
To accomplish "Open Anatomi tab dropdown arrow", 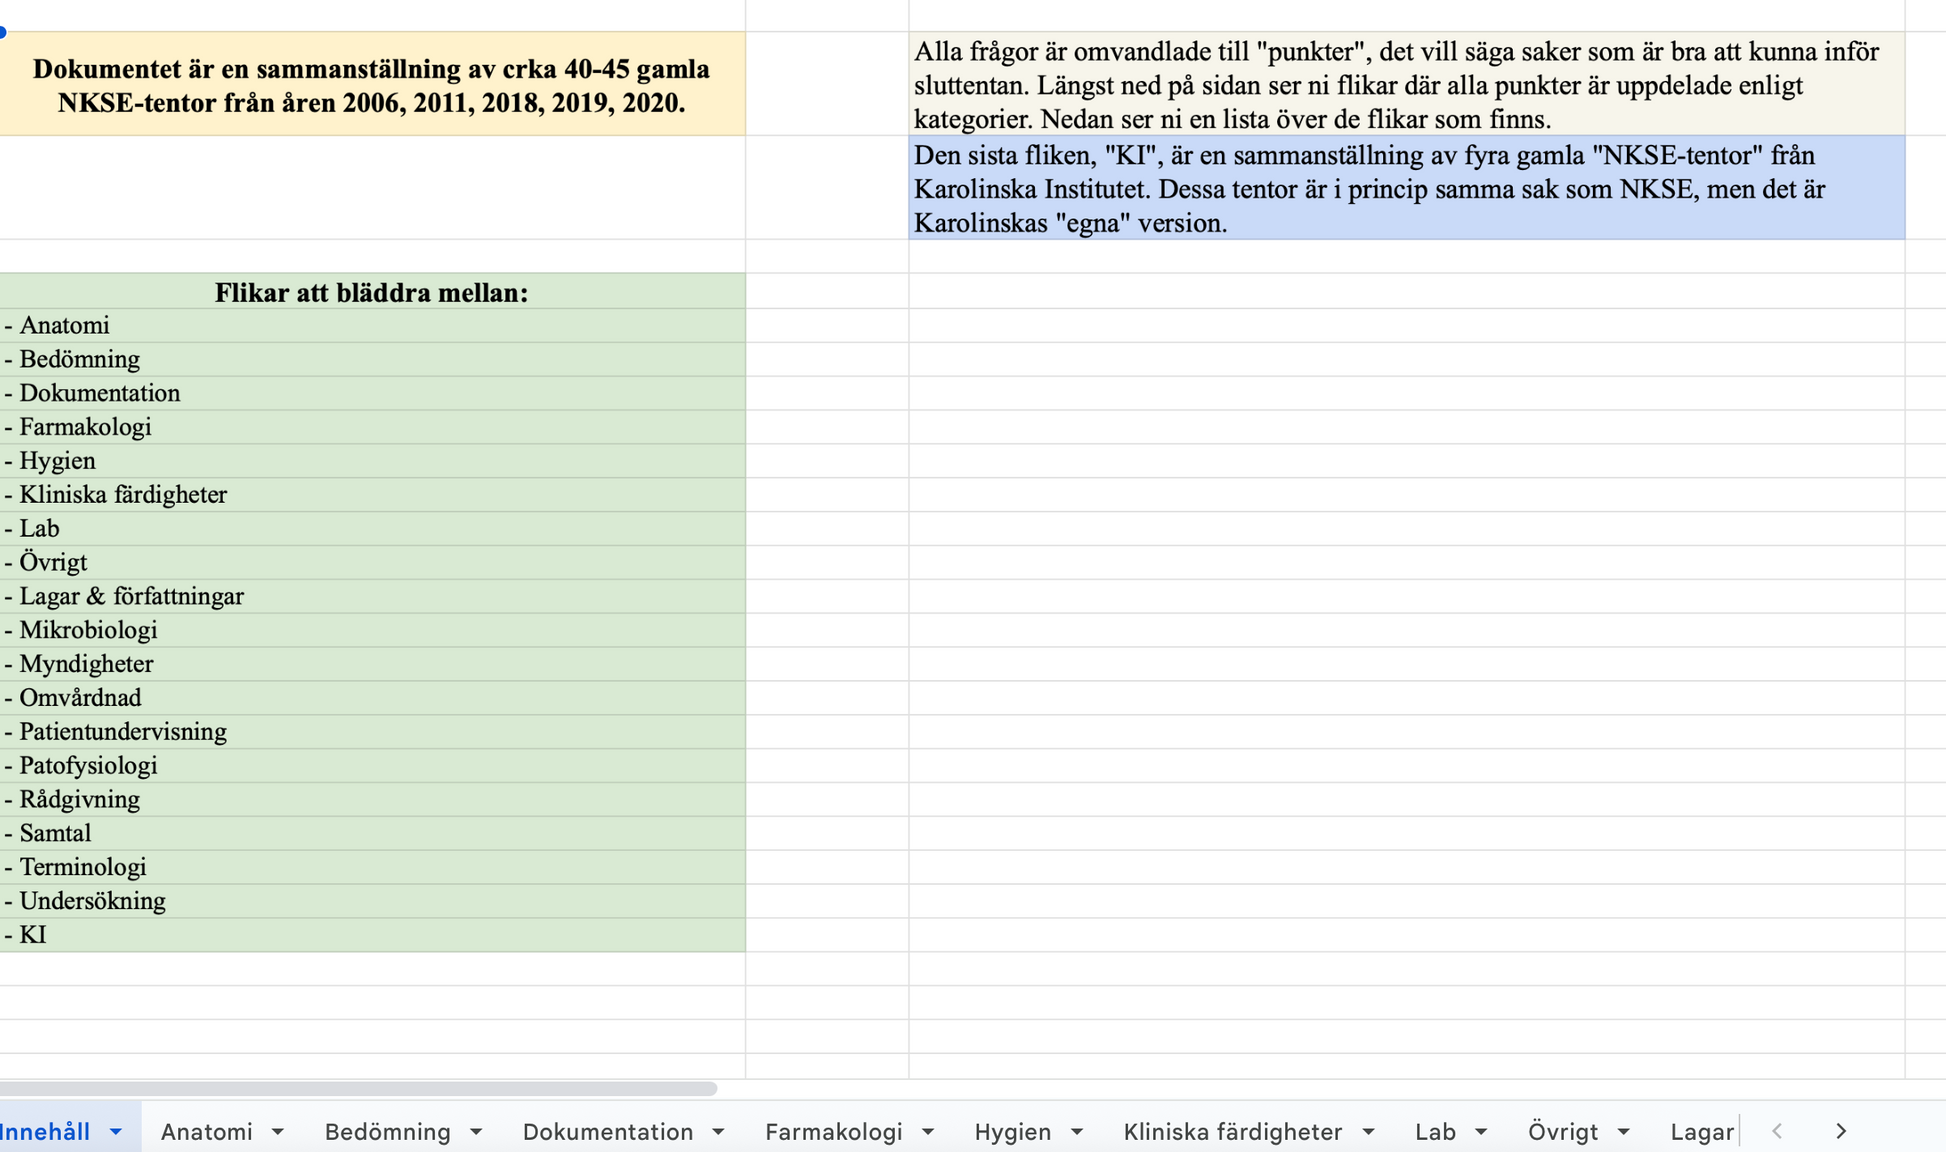I will pos(278,1132).
